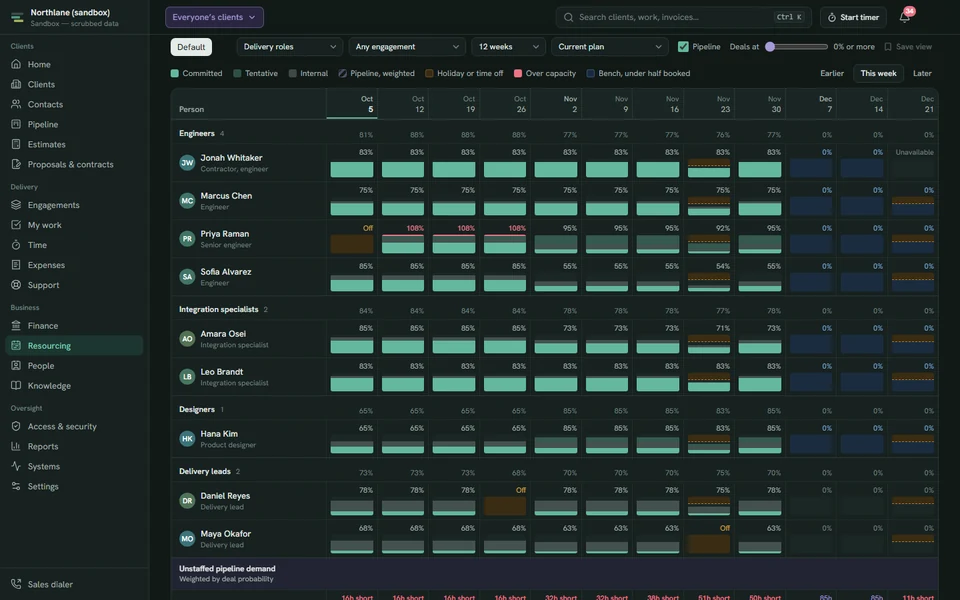The image size is (960, 600).
Task: Click the Earlier button
Action: click(x=832, y=73)
